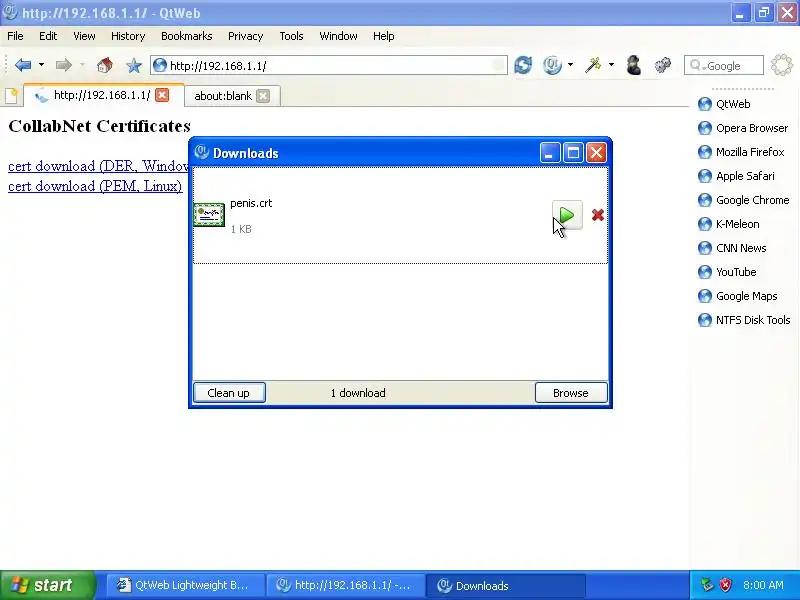Image resolution: width=800 pixels, height=600 pixels.
Task: Open the View menu
Action: coord(84,36)
